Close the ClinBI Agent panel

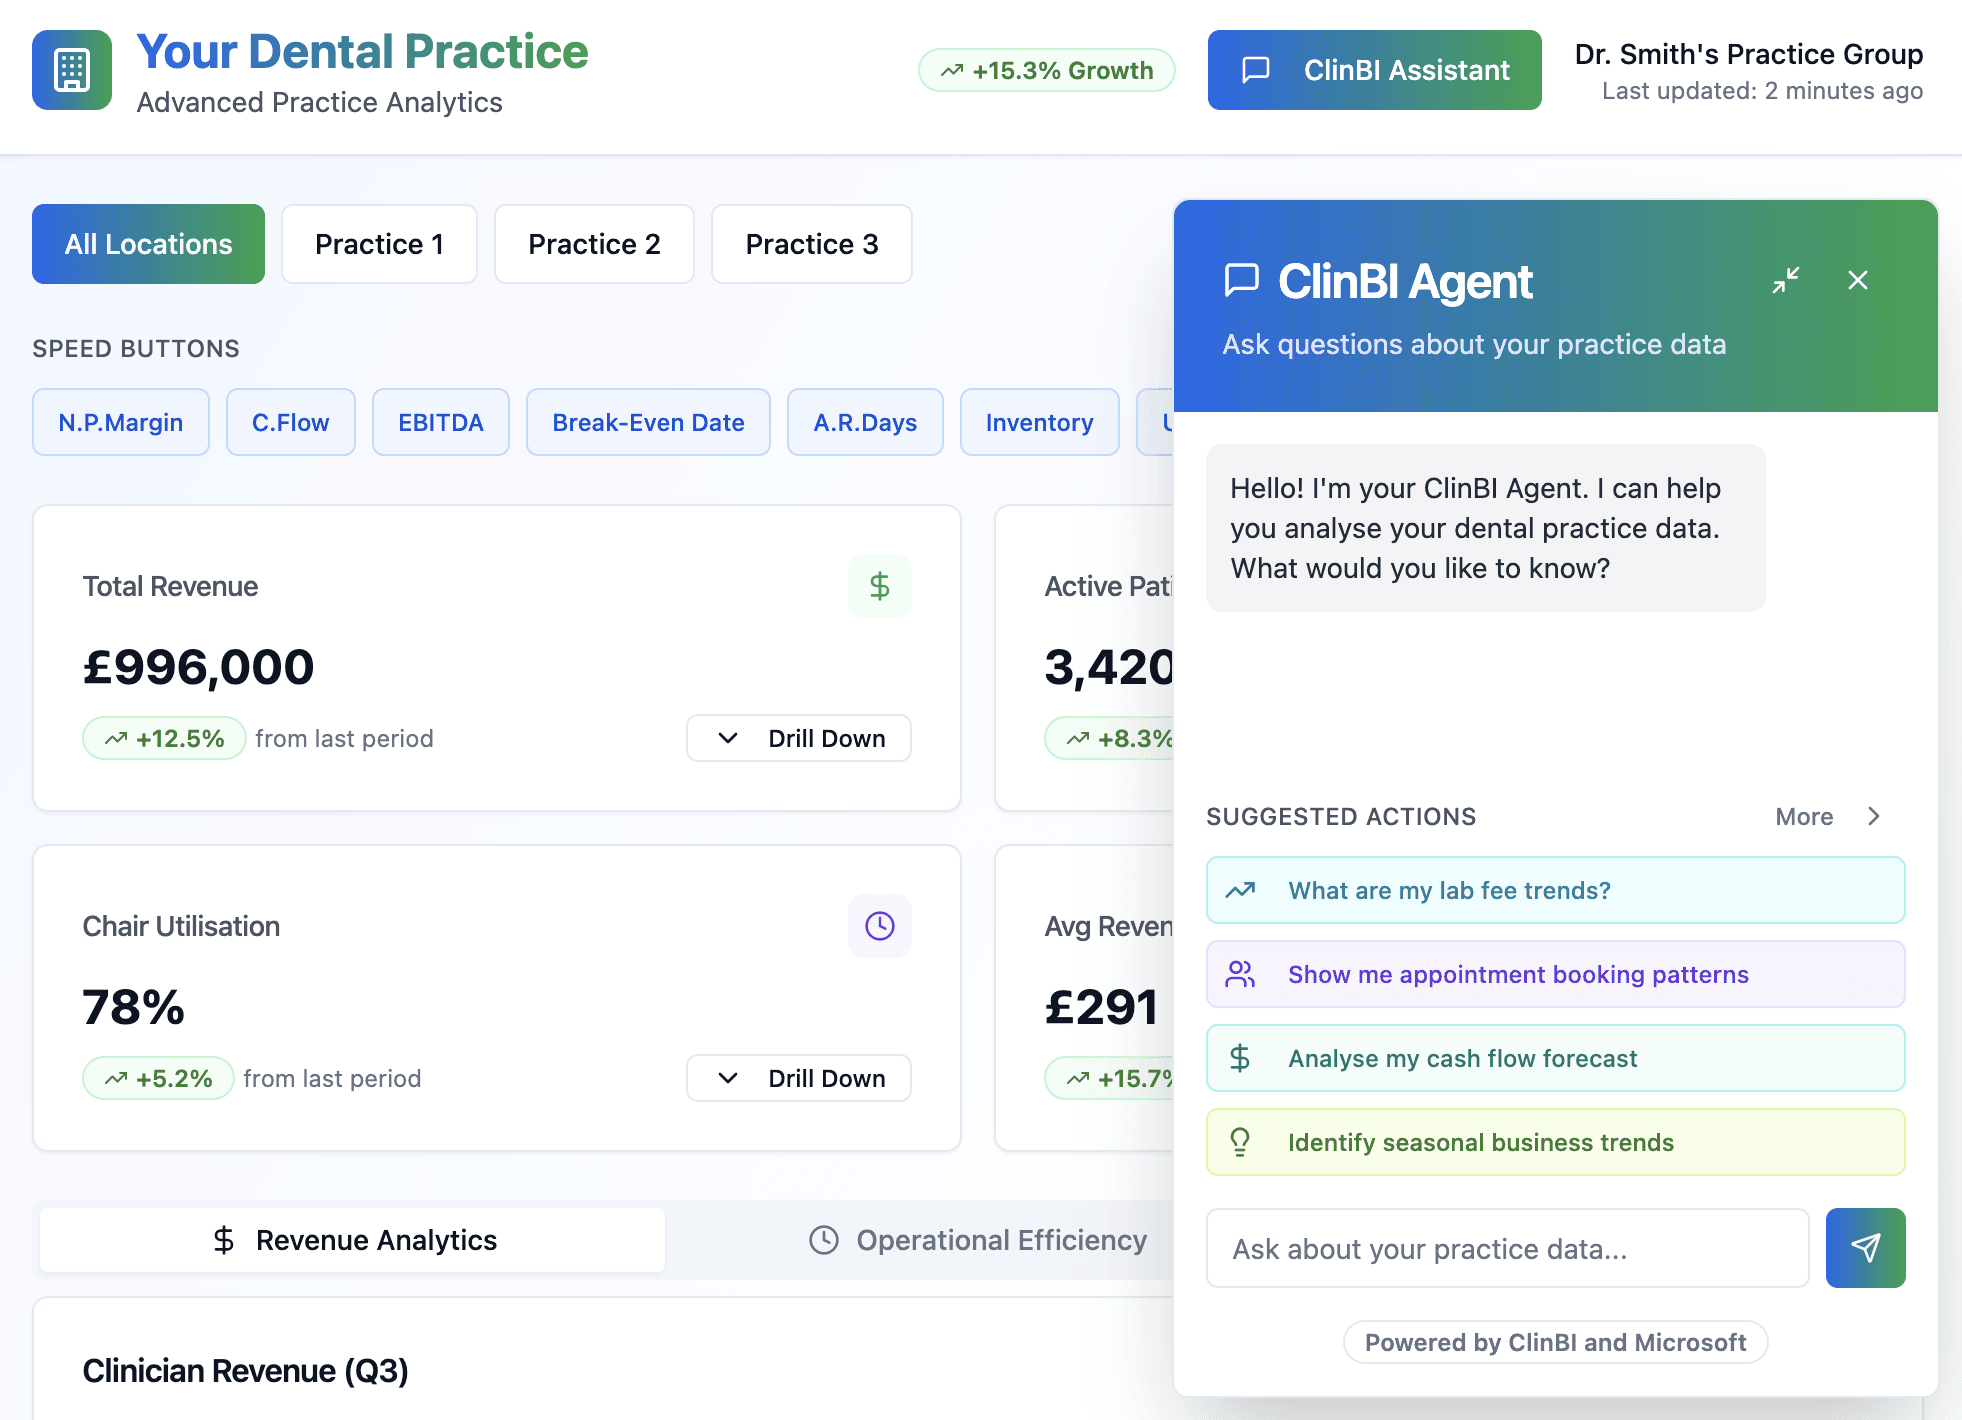(1857, 280)
